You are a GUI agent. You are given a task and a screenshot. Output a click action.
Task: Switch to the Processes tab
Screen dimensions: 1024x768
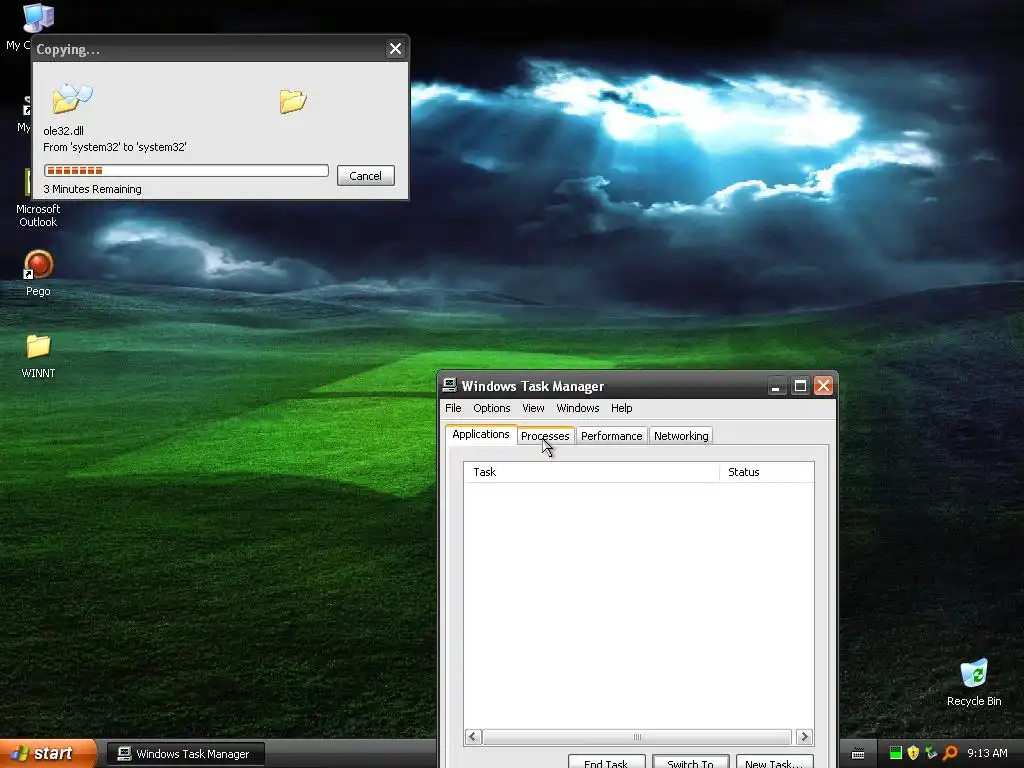(545, 436)
